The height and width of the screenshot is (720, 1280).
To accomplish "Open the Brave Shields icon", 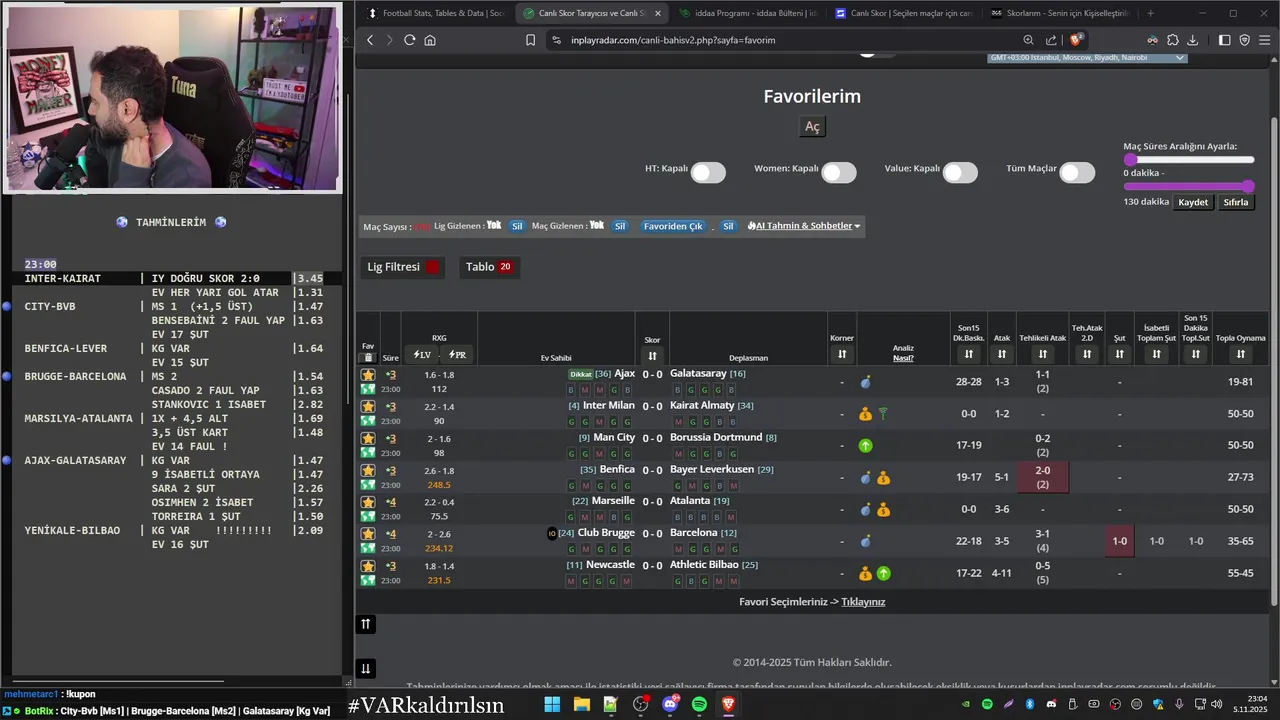I will pos(1077,40).
